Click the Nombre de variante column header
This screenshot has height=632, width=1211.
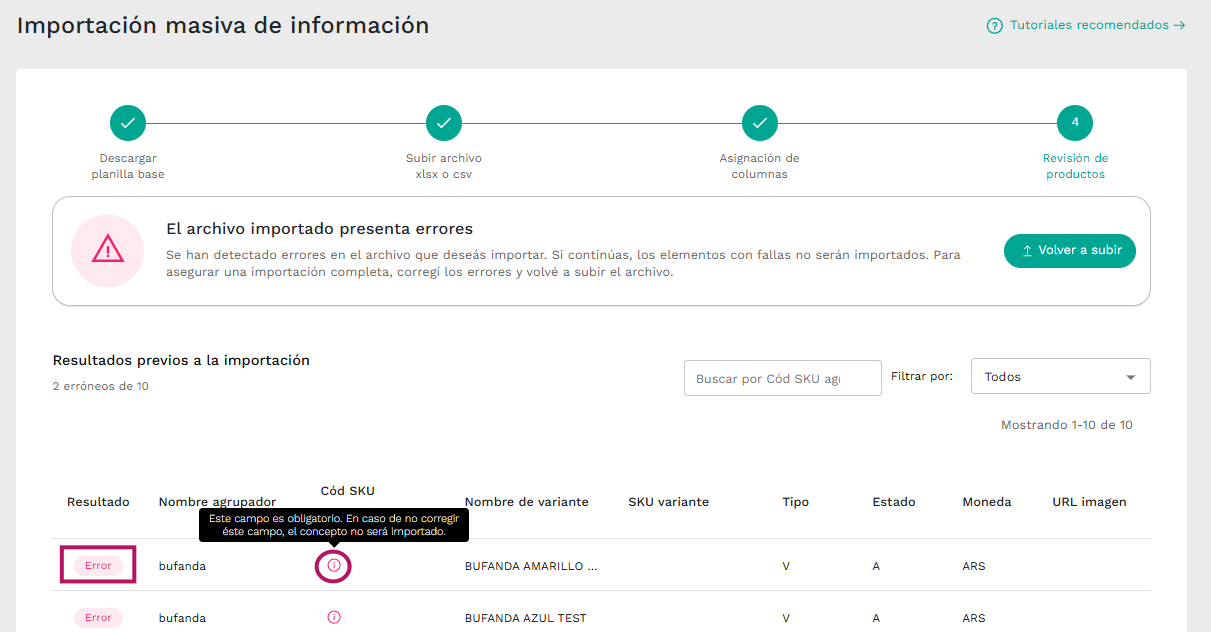[x=526, y=502]
